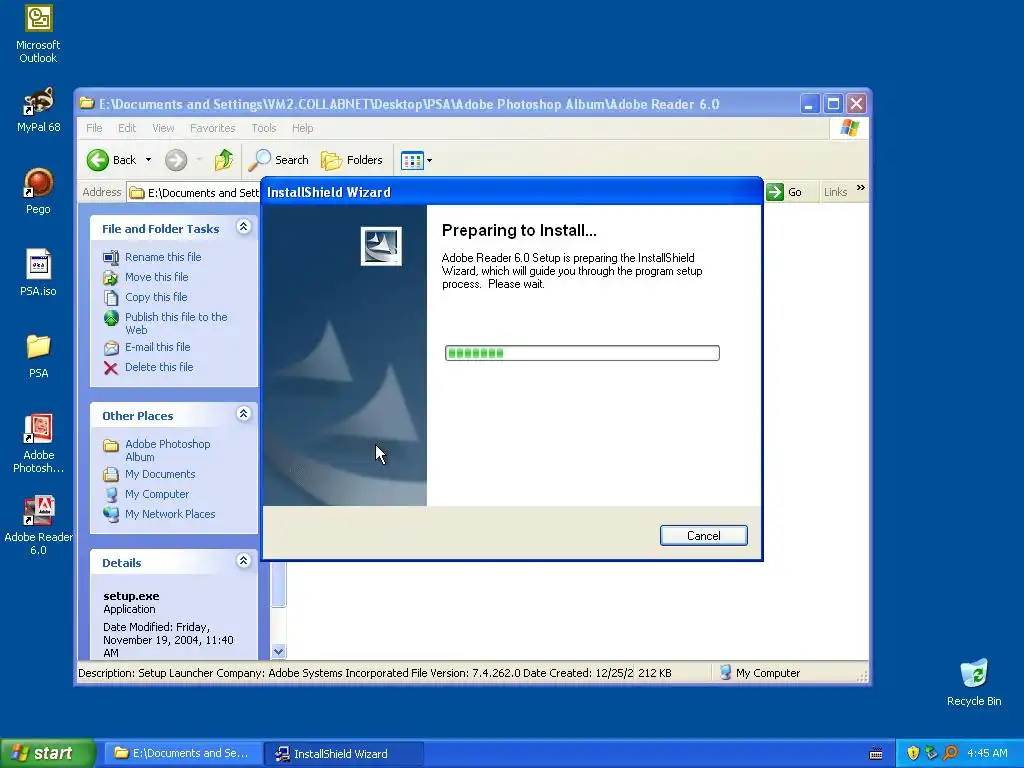
Task: Open the Tools menu in Explorer
Action: [x=264, y=128]
